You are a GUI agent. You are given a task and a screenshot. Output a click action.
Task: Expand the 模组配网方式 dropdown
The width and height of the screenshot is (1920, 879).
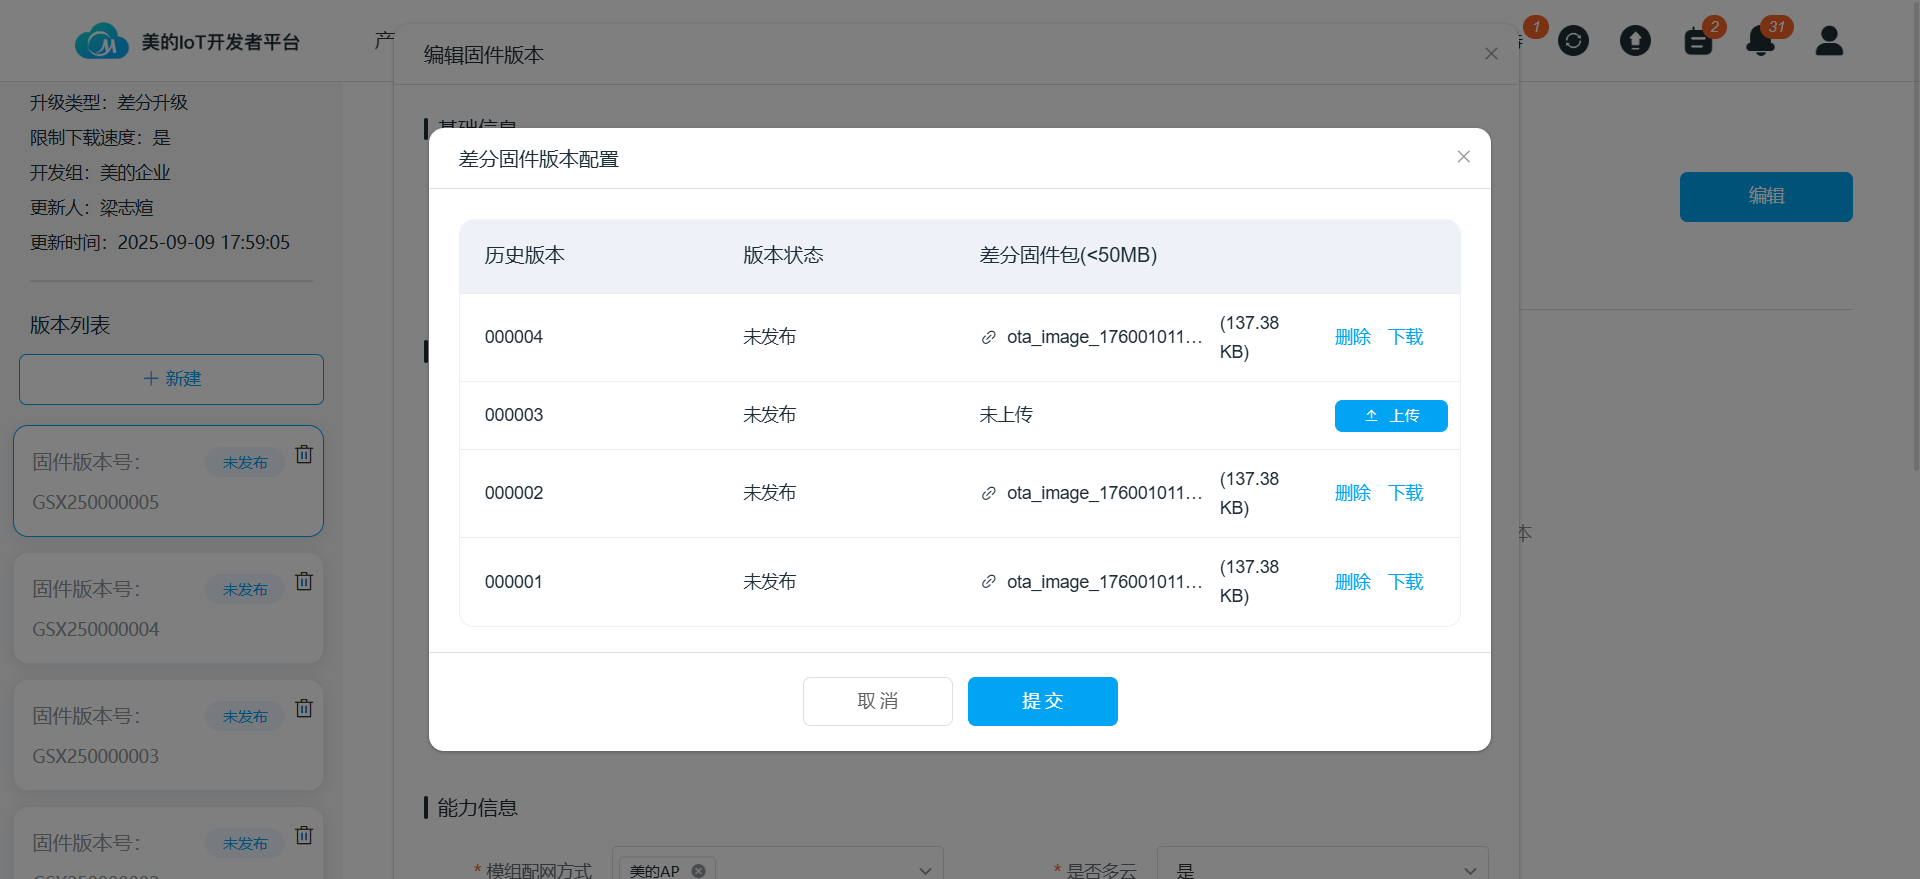924,870
